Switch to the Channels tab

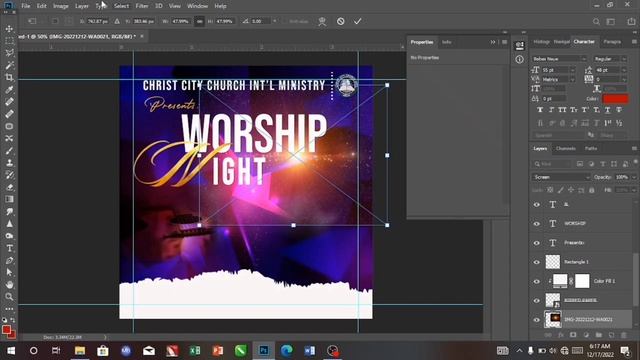tap(566, 149)
